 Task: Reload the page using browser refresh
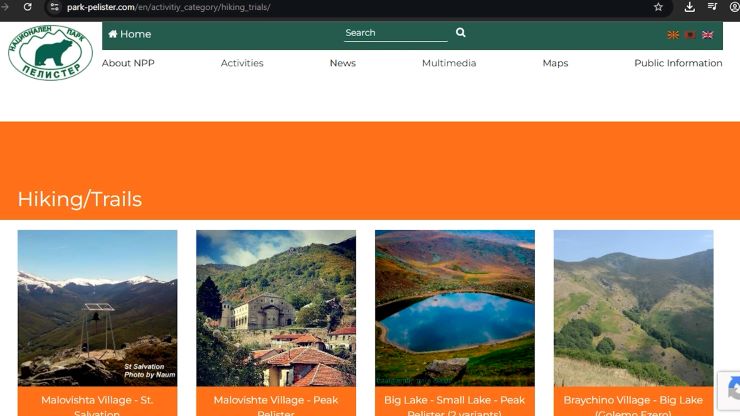point(27,7)
